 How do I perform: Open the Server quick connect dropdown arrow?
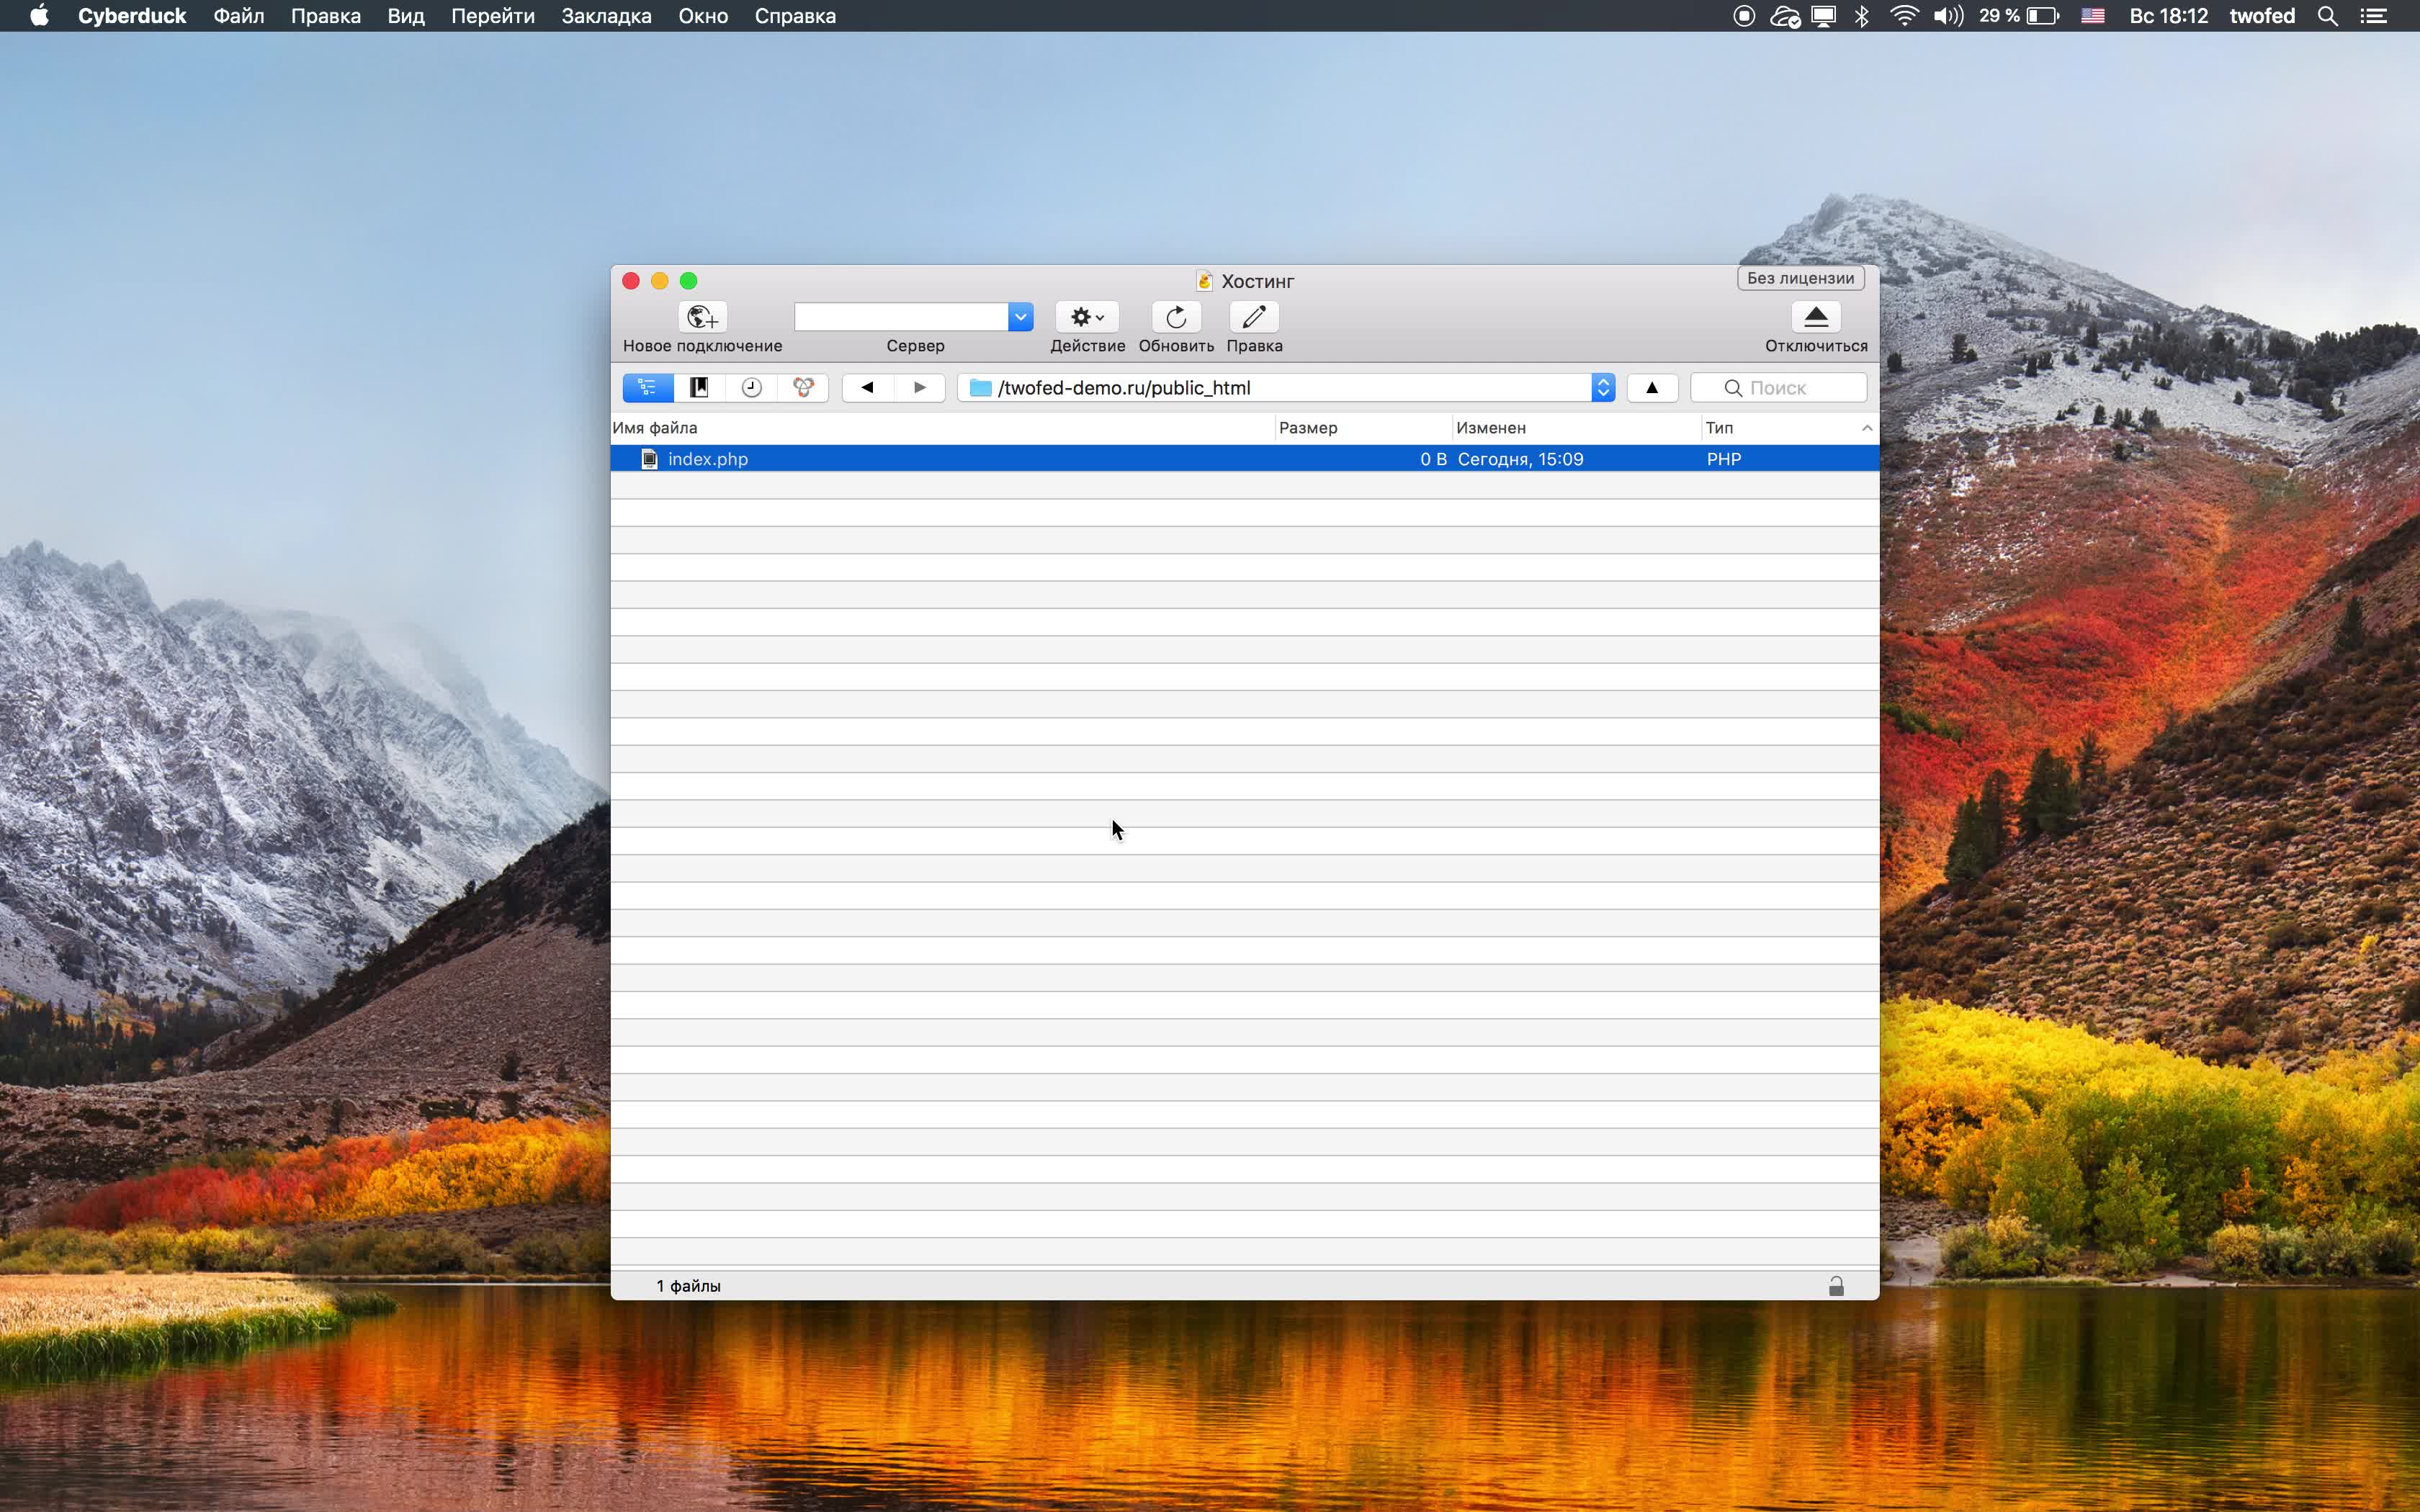click(1020, 317)
